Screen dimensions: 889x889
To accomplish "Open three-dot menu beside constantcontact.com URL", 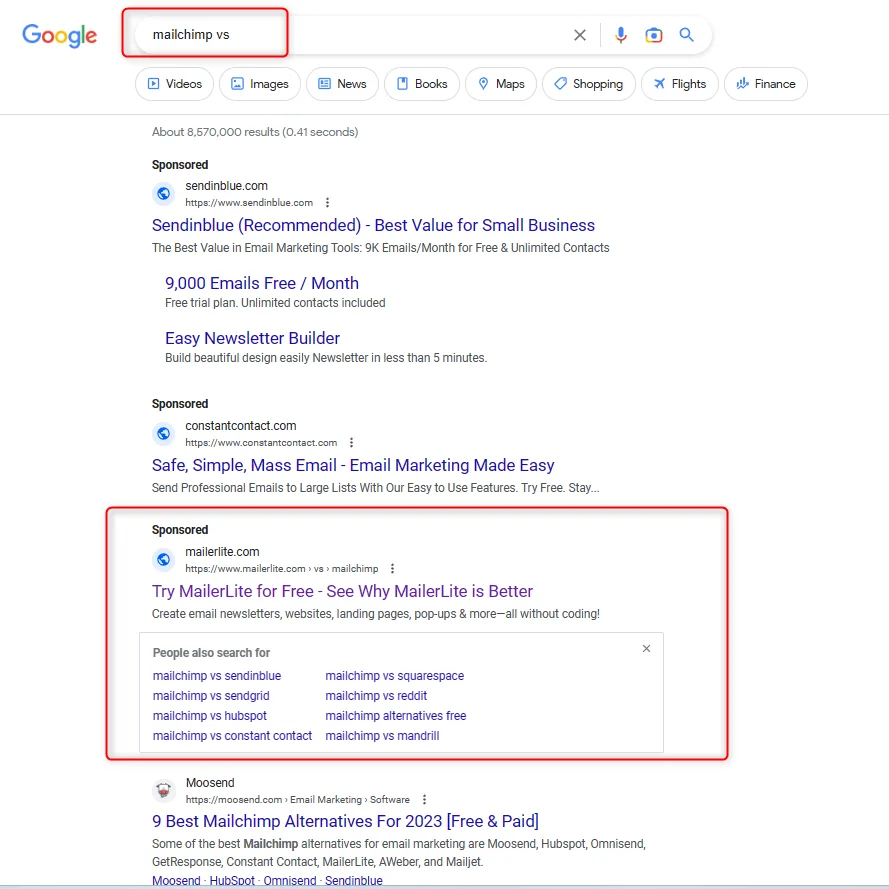I will (351, 443).
